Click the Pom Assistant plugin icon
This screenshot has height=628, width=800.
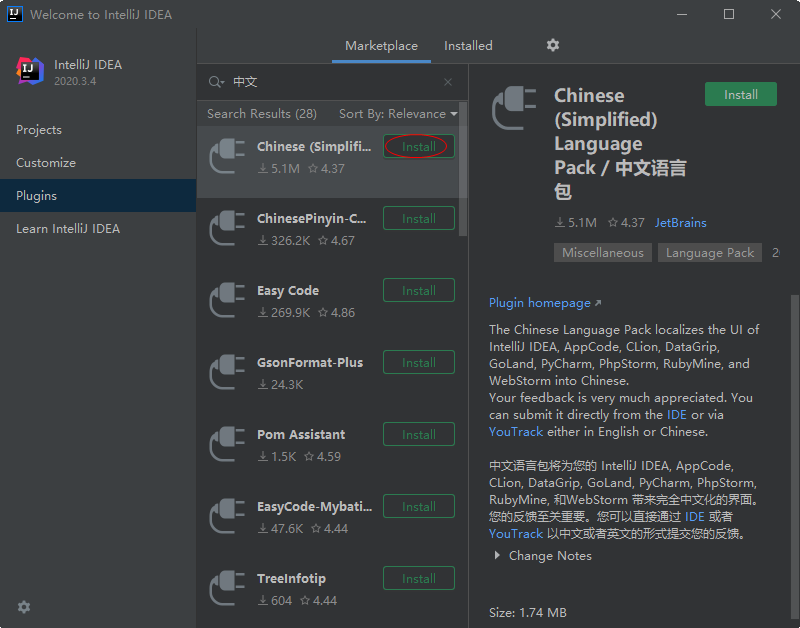pyautogui.click(x=228, y=444)
